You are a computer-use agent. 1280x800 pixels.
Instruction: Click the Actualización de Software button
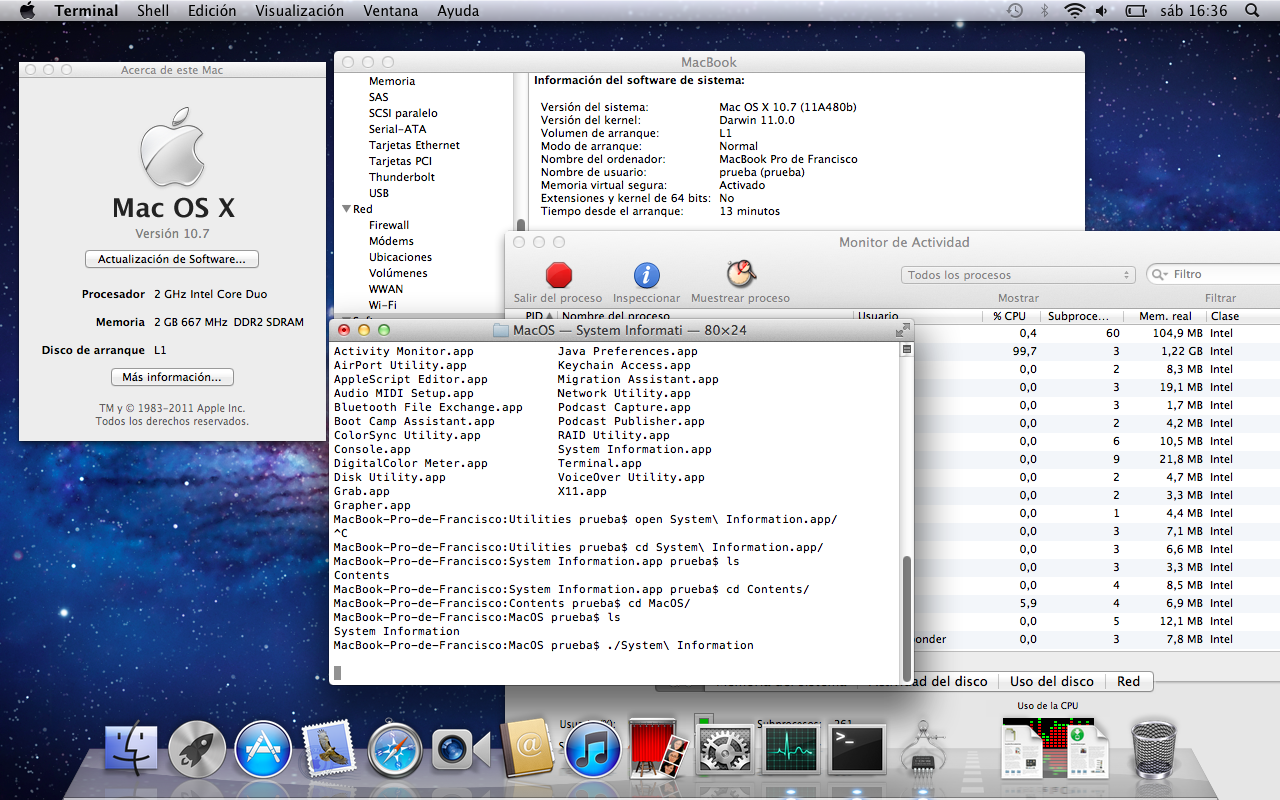172,259
